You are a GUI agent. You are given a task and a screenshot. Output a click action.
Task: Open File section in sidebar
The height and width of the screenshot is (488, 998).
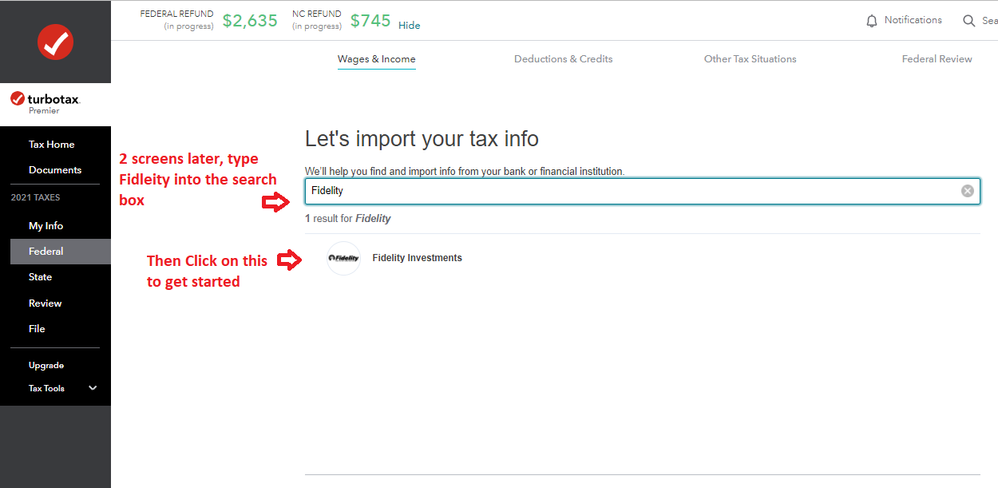click(37, 329)
